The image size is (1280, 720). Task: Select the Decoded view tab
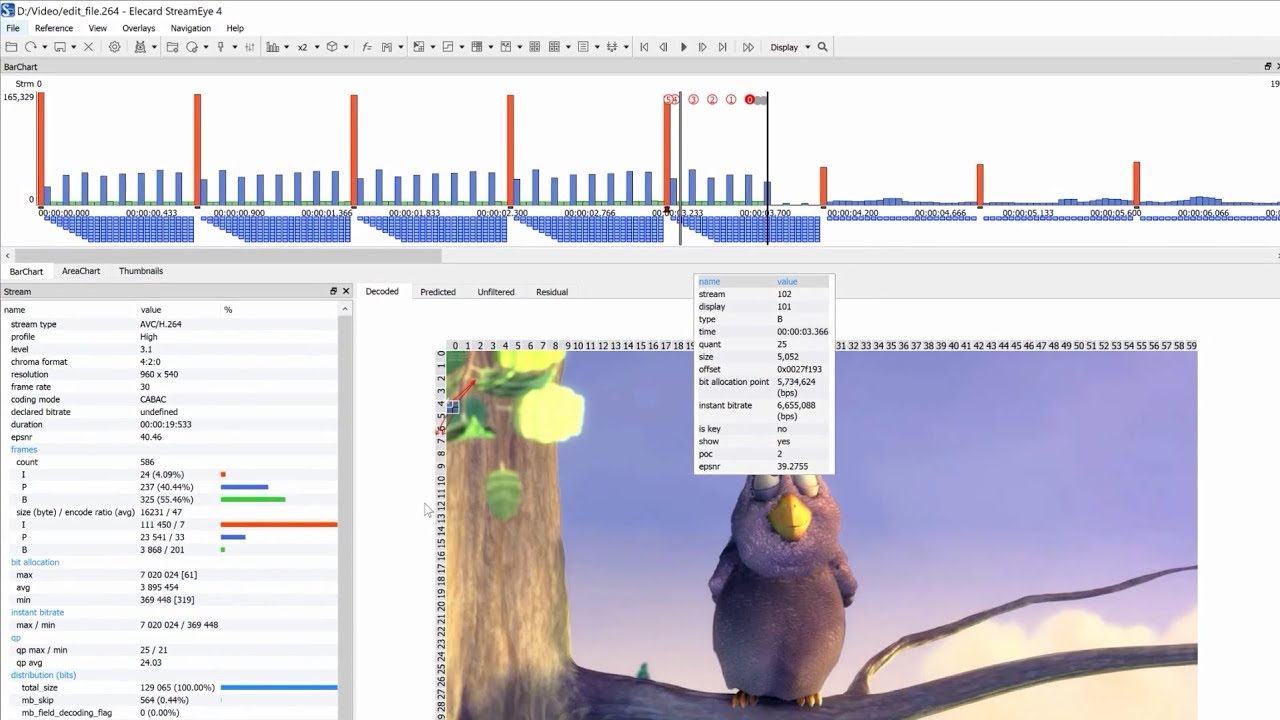pos(382,292)
